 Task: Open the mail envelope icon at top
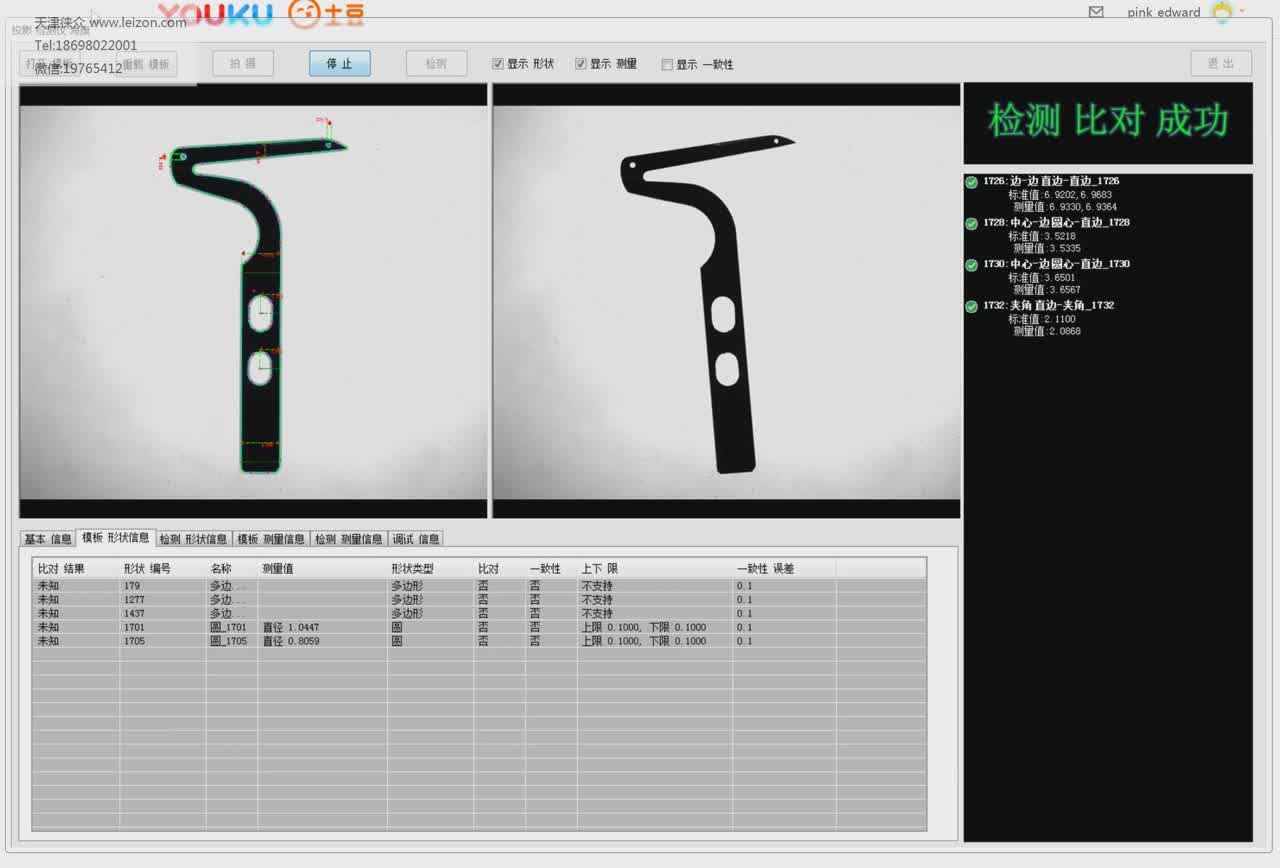[x=1096, y=12]
